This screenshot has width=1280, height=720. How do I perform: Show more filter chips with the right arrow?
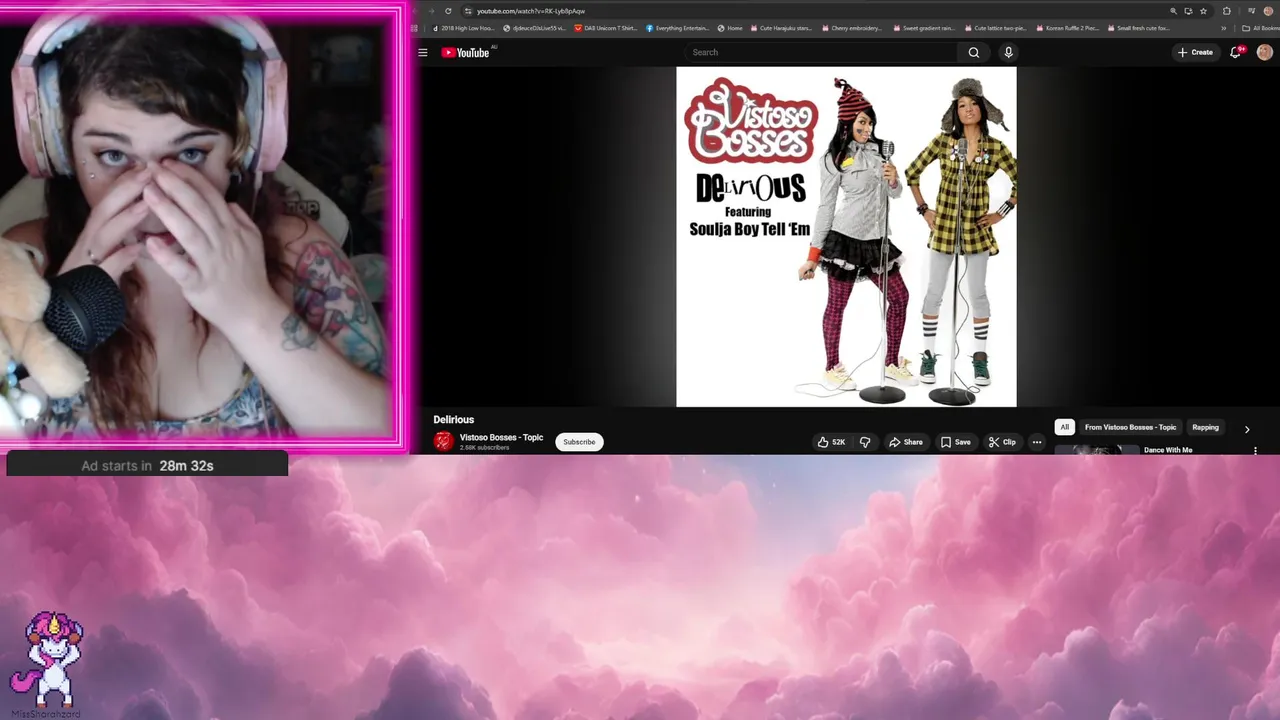[1247, 429]
